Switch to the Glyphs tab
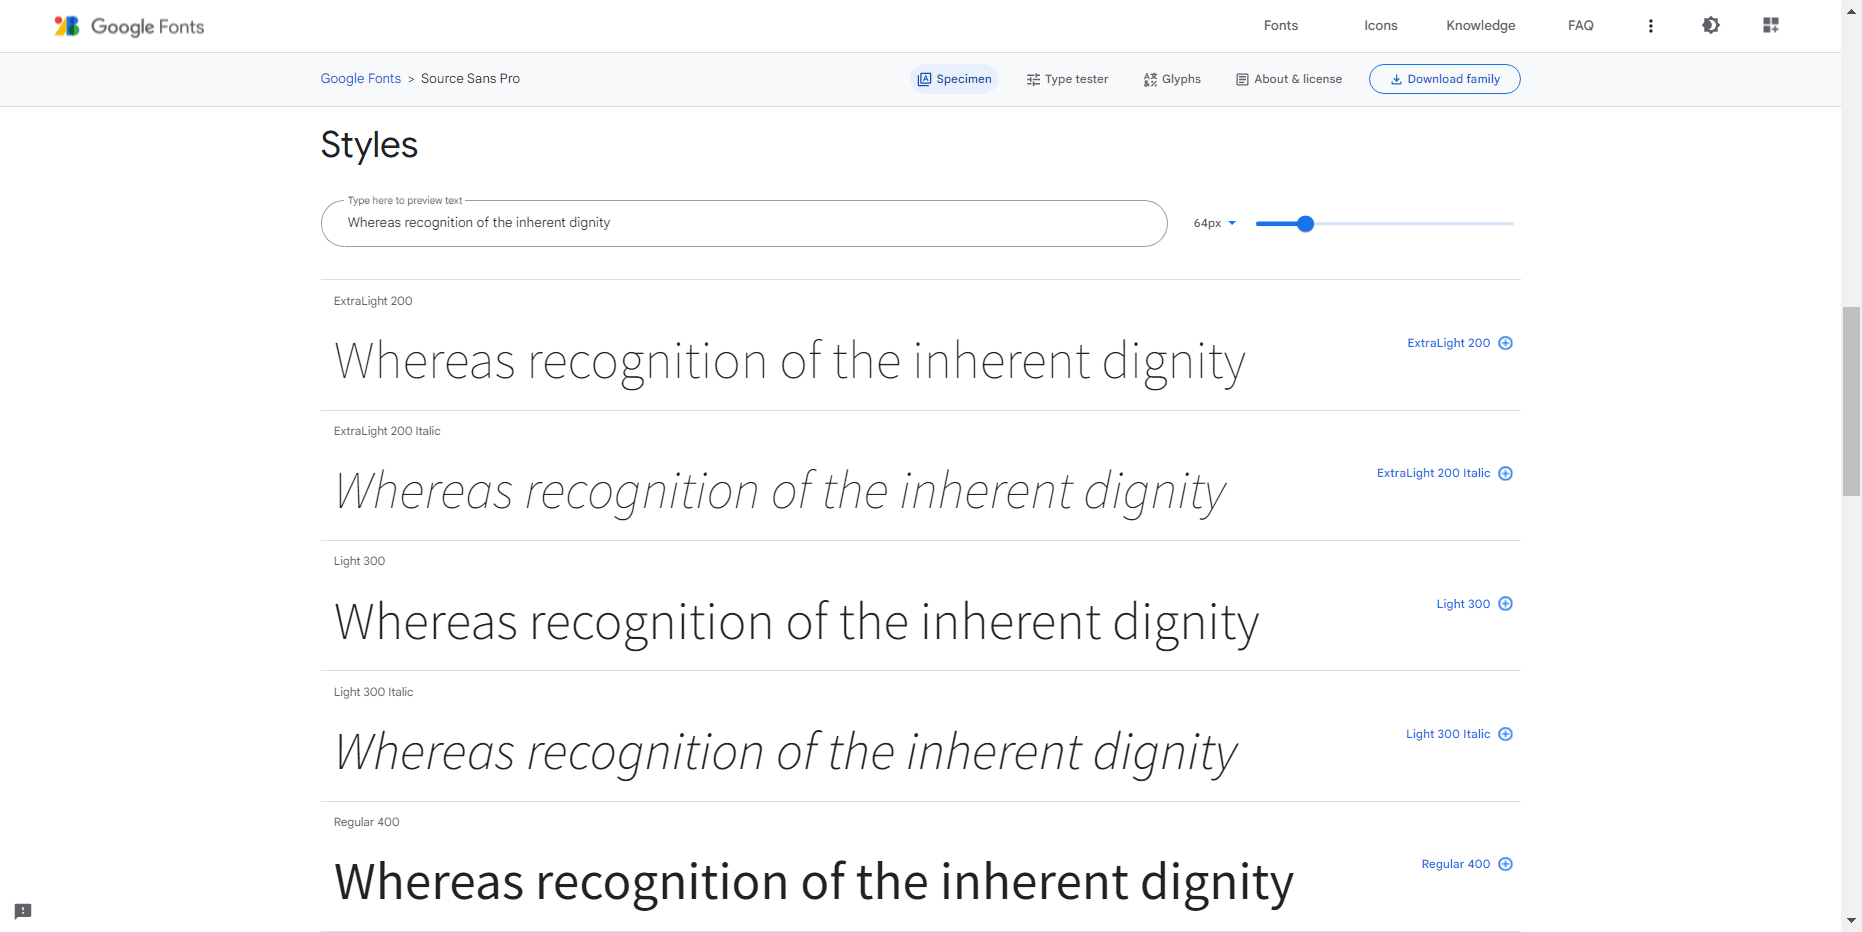Viewport: 1862px width, 932px height. 1172,79
